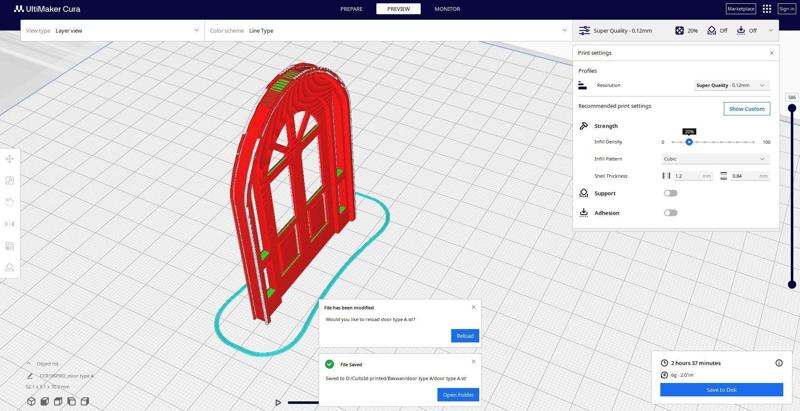The image size is (800, 411).
Task: Open the Resolution profile dropdown
Action: click(x=732, y=85)
